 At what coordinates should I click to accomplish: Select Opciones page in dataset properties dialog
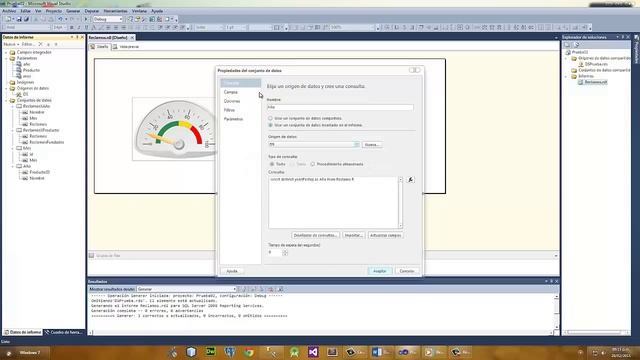[232, 101]
